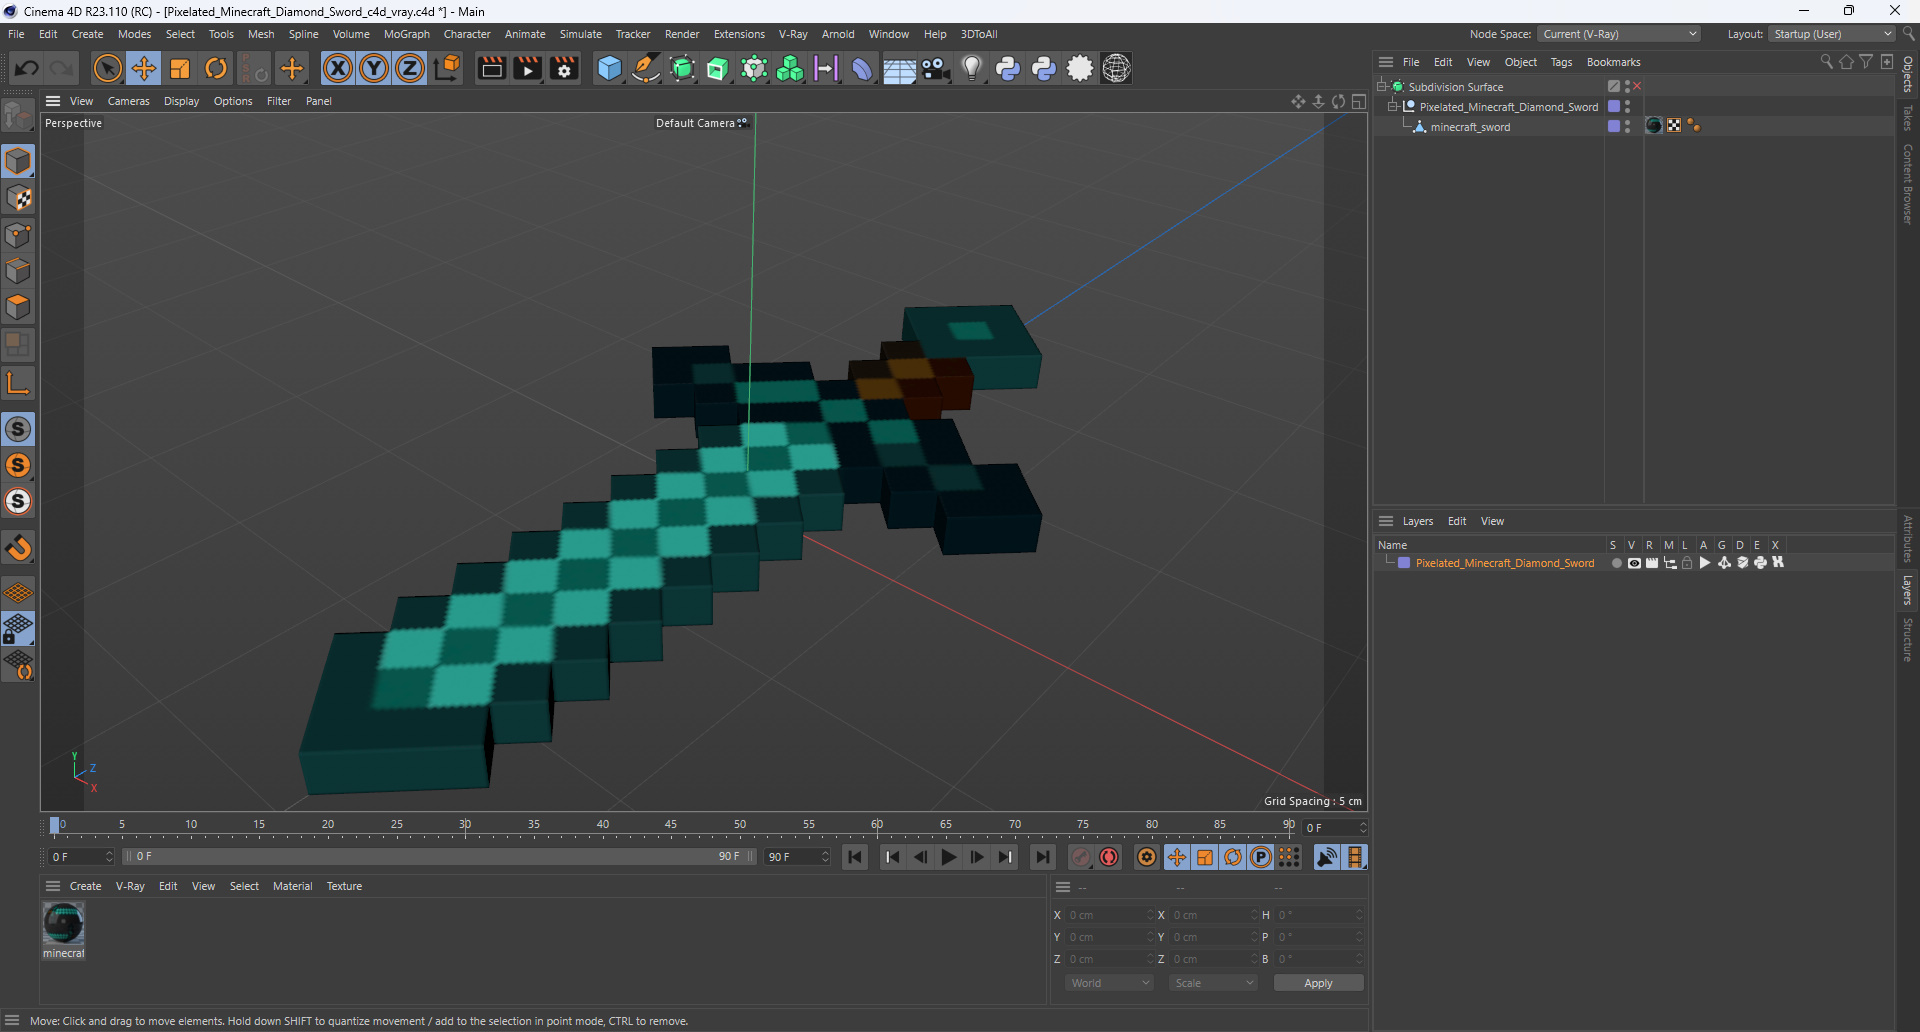Toggle Parameter keyframe recording P
This screenshot has height=1032, width=1920.
(1261, 857)
